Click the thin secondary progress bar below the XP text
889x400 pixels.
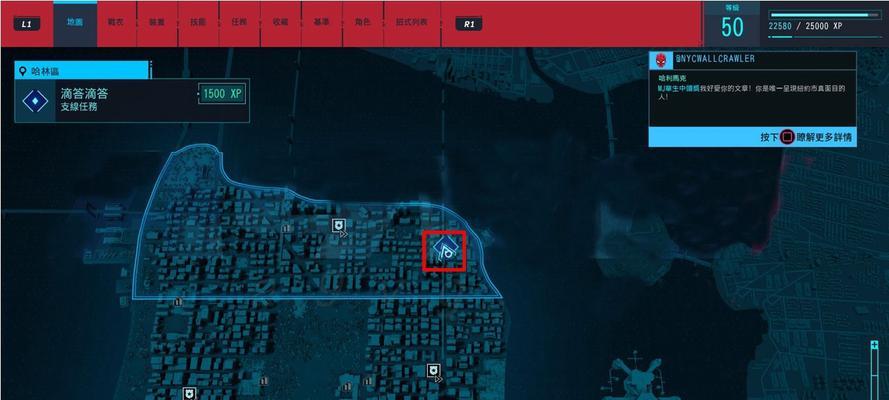point(826,37)
